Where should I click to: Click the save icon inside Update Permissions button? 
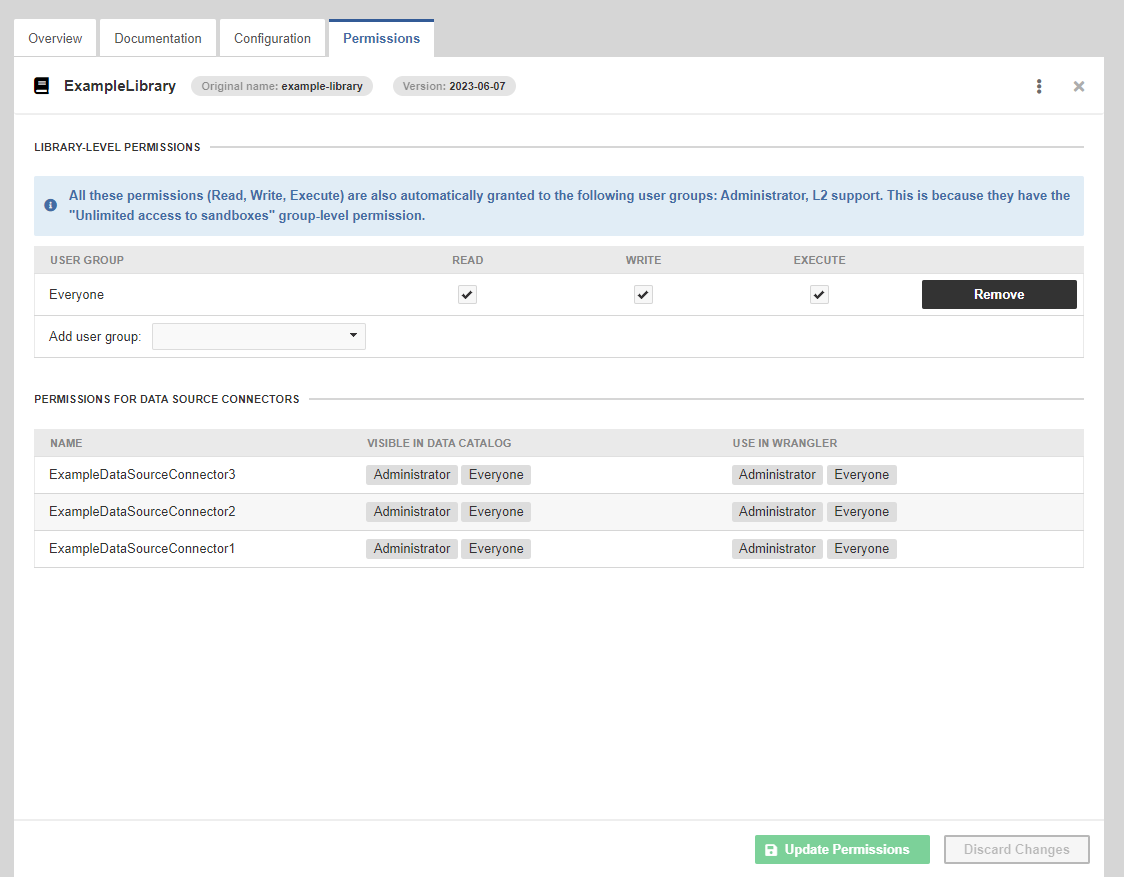[771, 849]
